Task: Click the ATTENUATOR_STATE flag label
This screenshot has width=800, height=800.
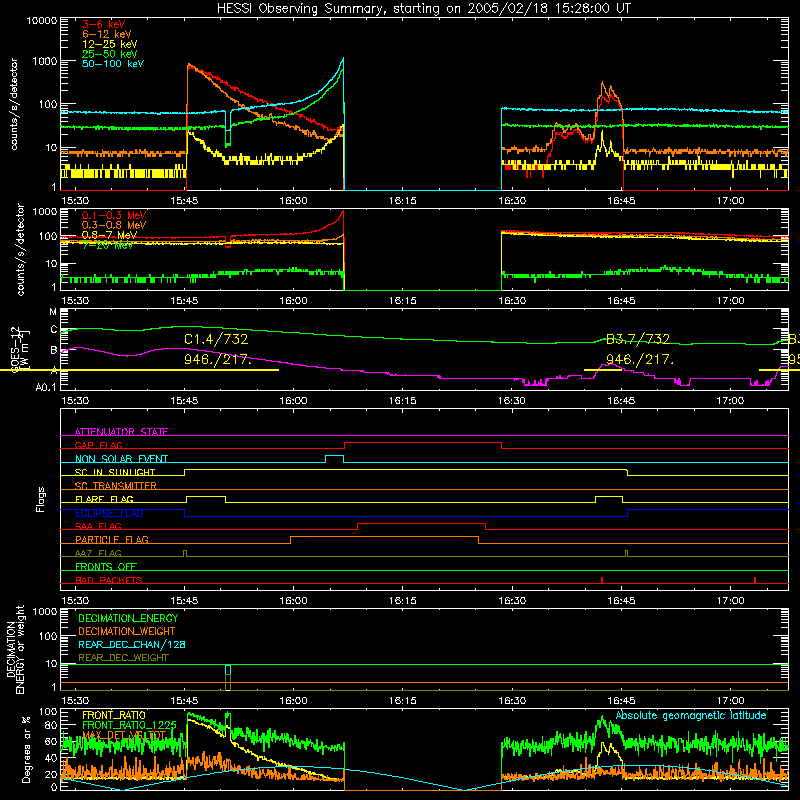Action: (x=121, y=432)
